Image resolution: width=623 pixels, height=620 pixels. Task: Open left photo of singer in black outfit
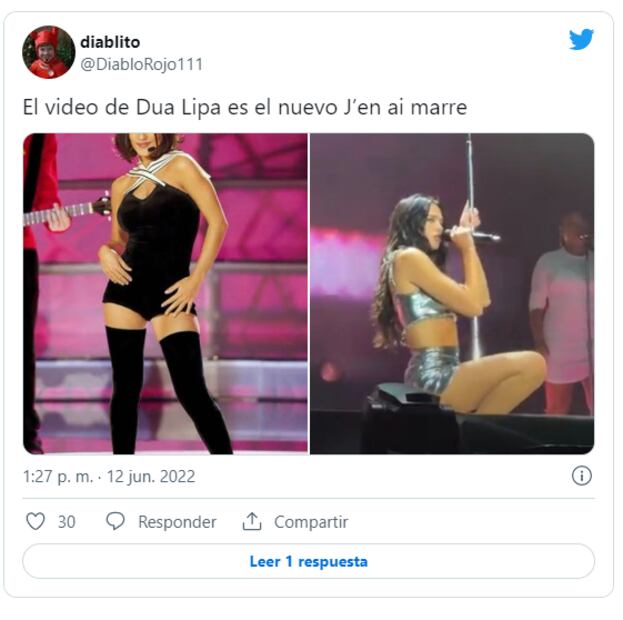[165, 293]
